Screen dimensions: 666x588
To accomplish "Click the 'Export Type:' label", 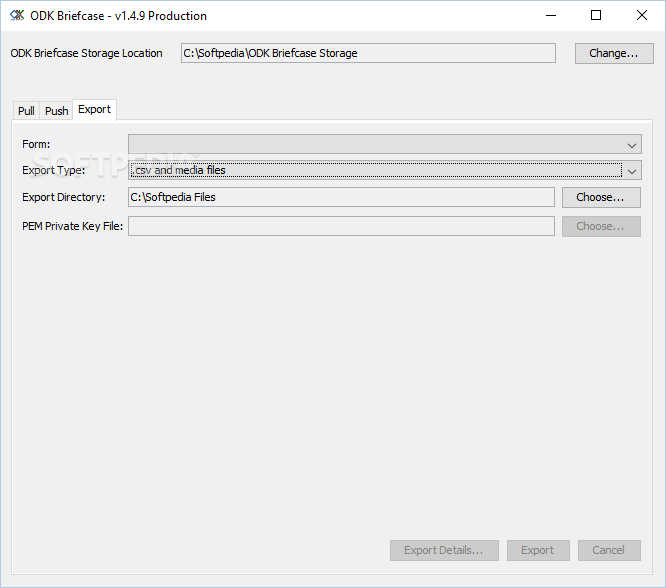I will tap(54, 171).
